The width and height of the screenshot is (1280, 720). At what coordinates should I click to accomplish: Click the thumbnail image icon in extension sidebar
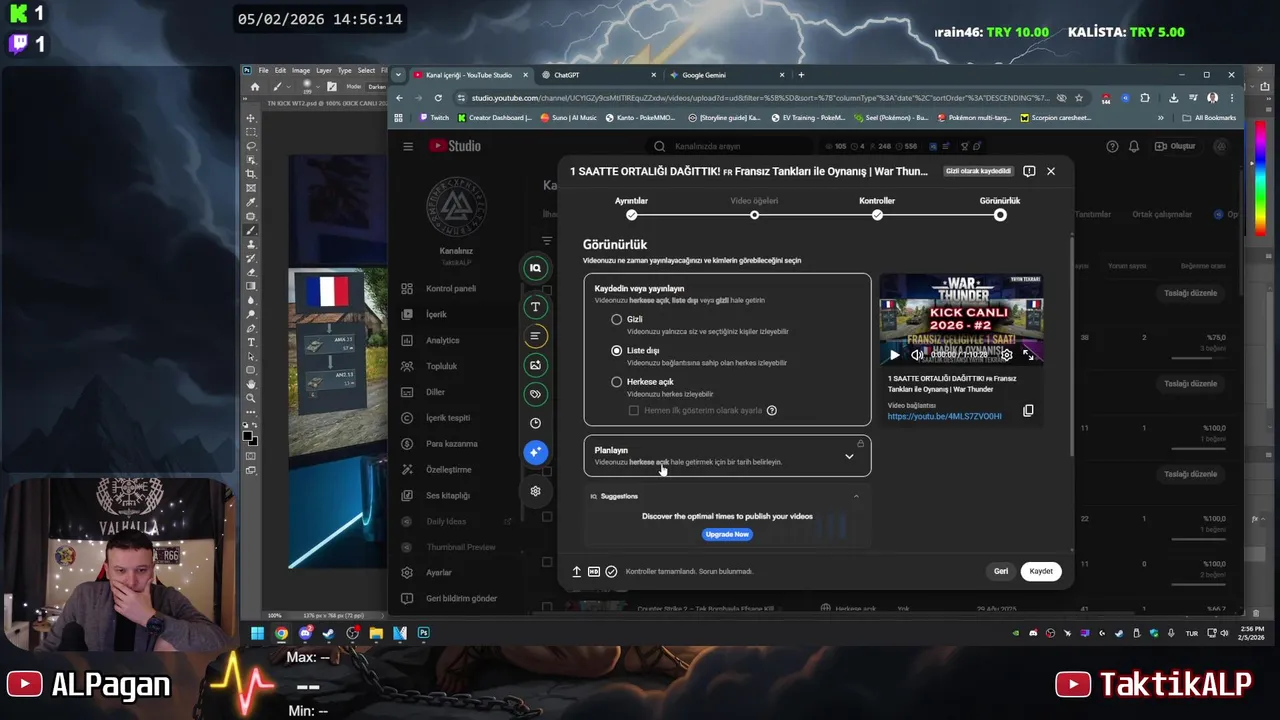(x=535, y=365)
